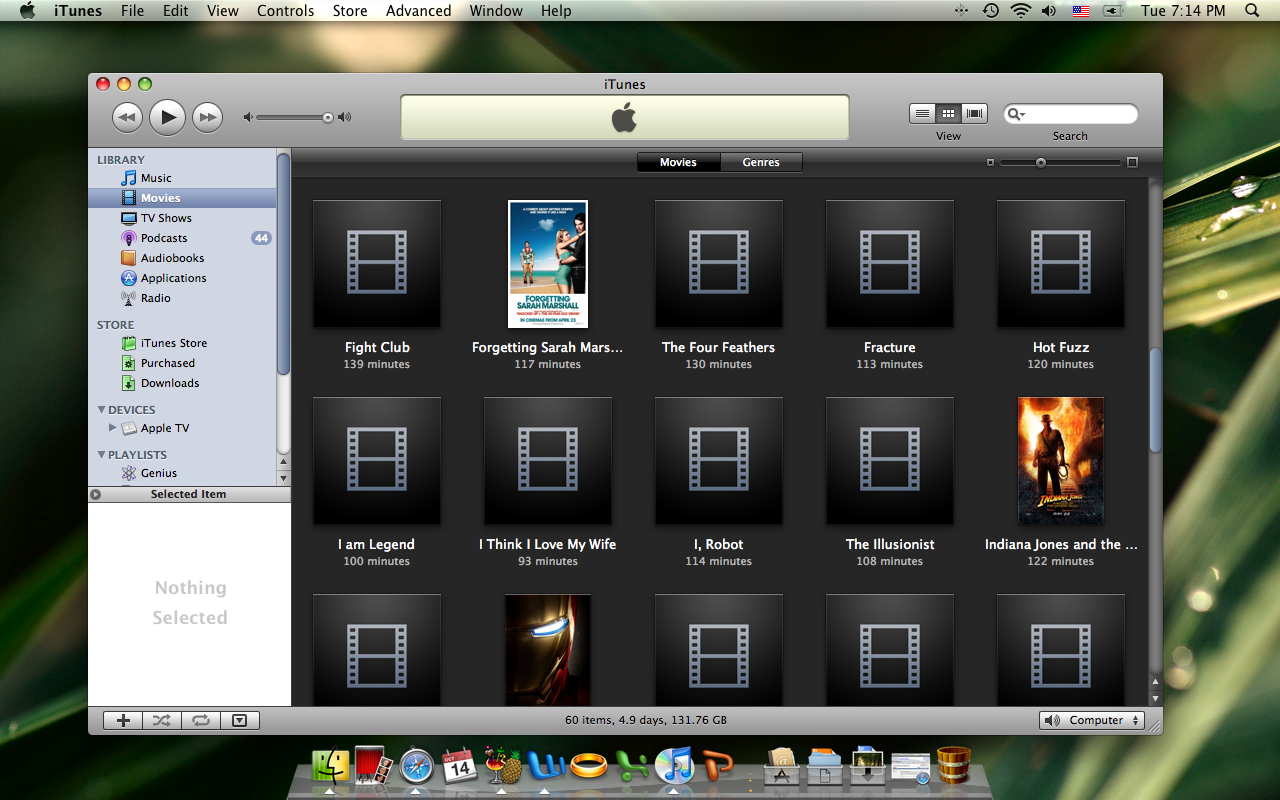Select the Fight Club movie thumbnail
Screen dimensions: 1280x800
tap(377, 264)
